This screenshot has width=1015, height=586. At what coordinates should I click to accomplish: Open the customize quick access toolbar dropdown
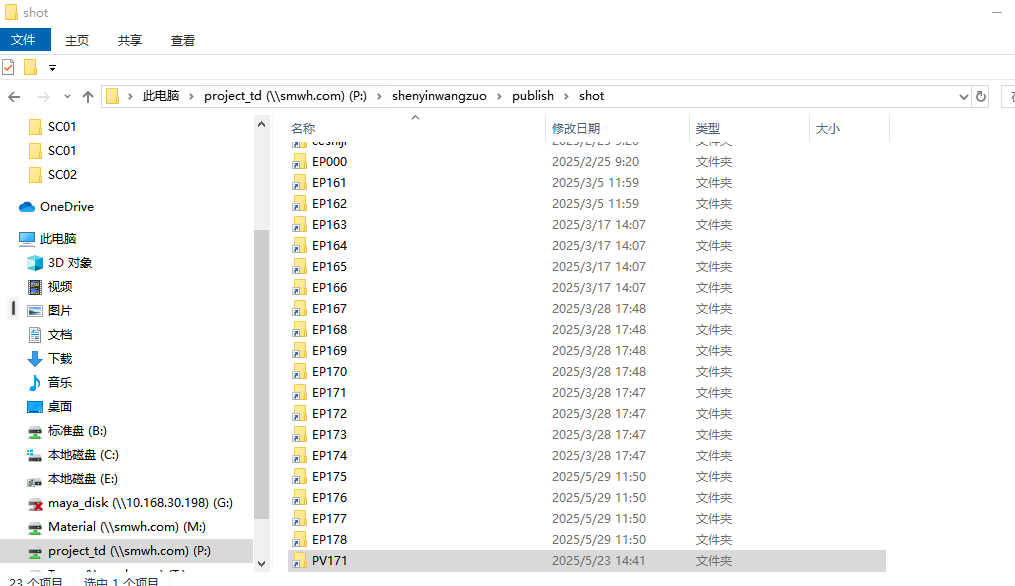click(x=52, y=68)
